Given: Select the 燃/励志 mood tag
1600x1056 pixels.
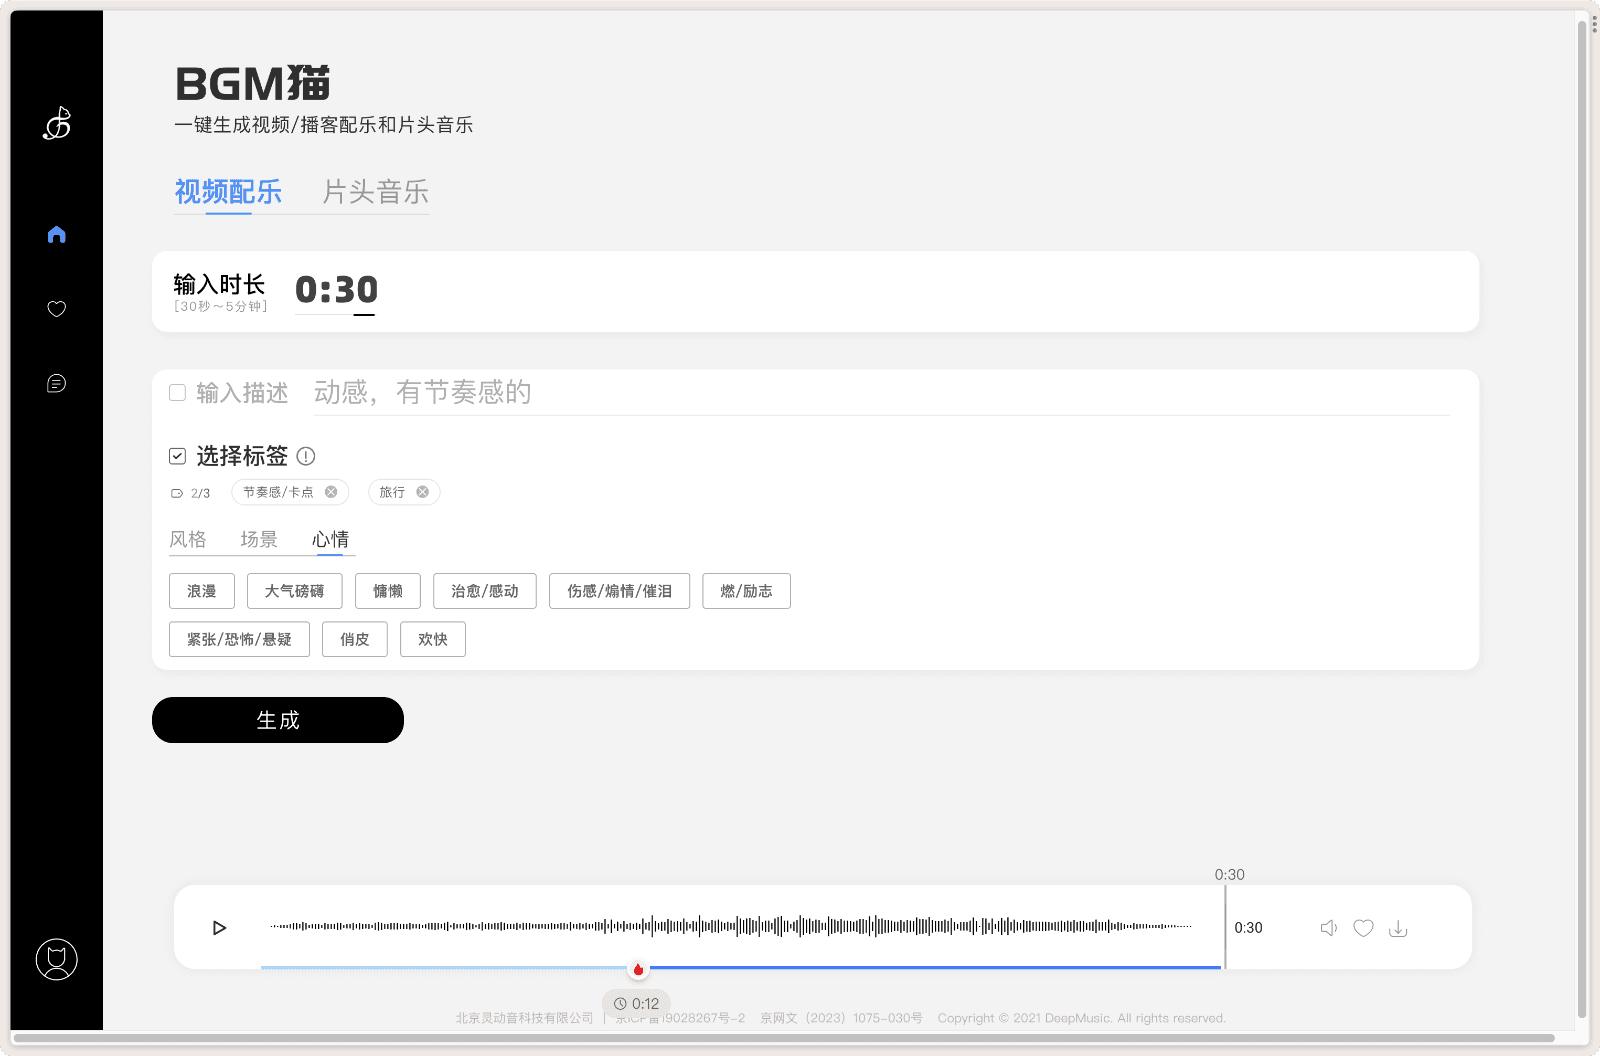Looking at the screenshot, I should [x=747, y=591].
